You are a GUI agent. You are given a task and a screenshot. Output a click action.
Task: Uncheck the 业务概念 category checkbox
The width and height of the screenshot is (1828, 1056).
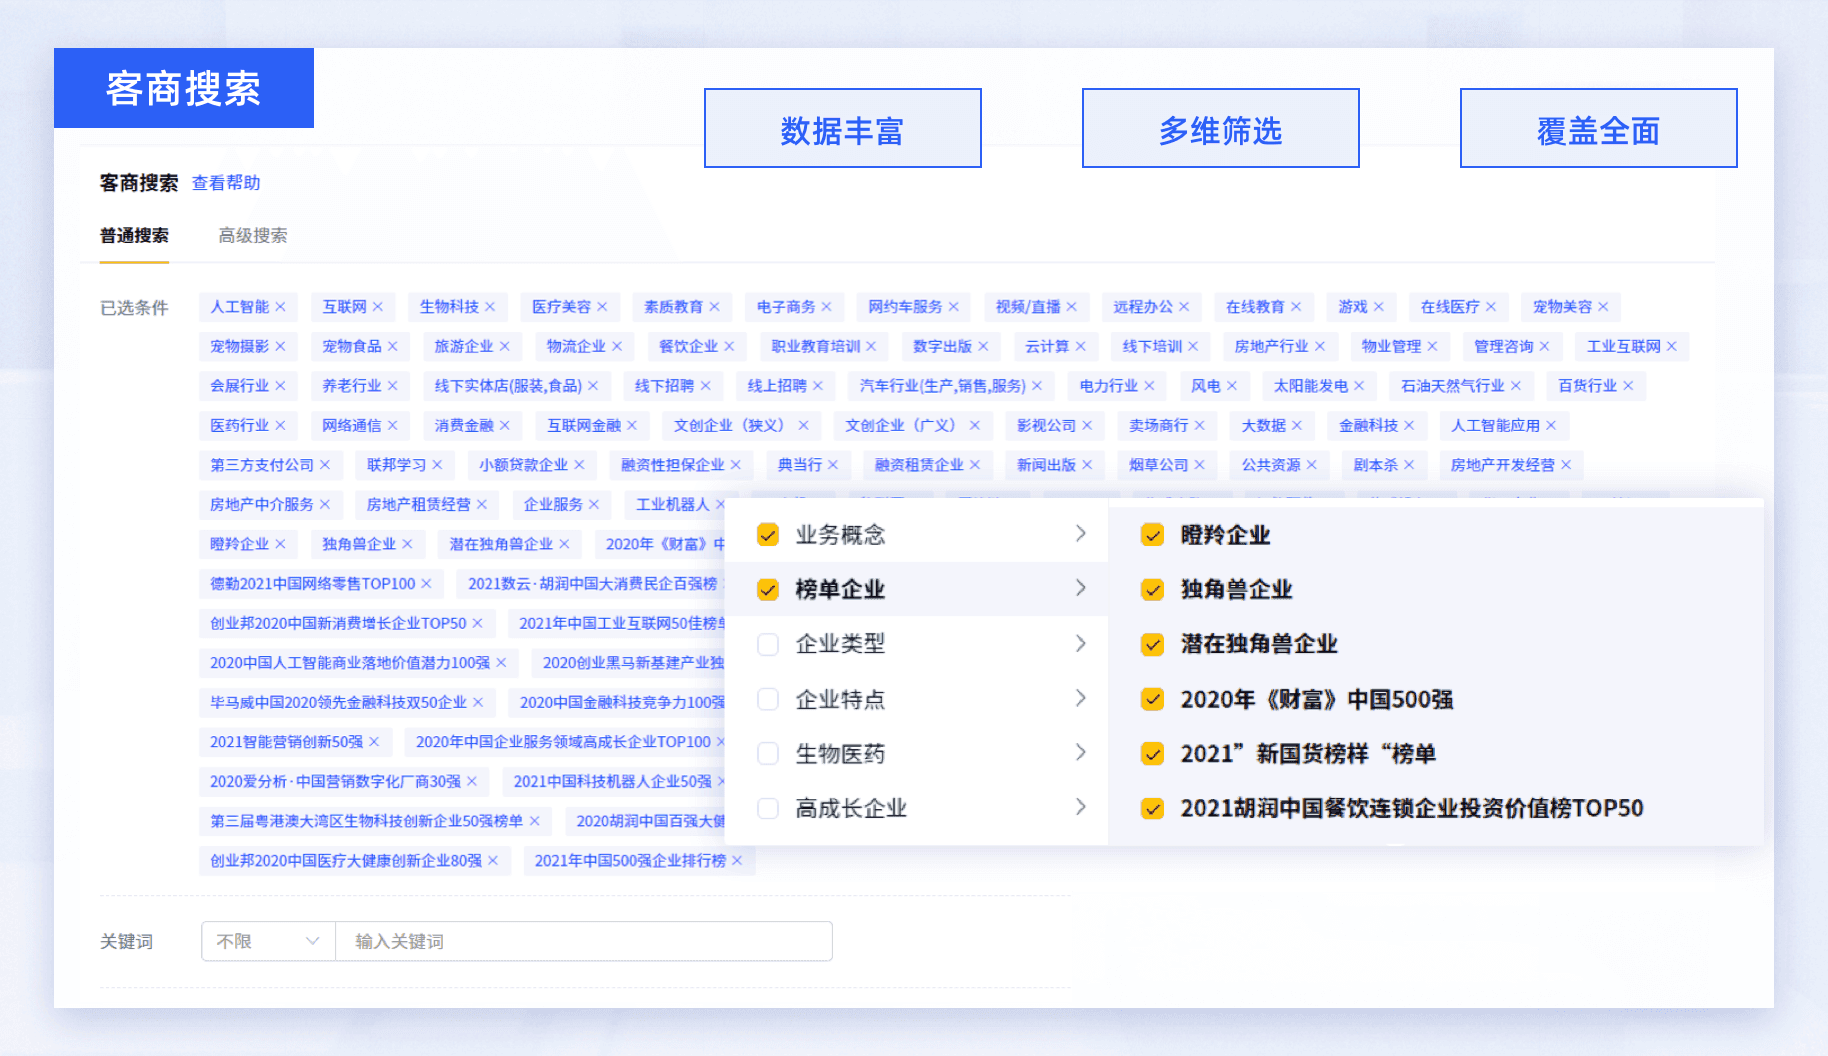coord(767,535)
